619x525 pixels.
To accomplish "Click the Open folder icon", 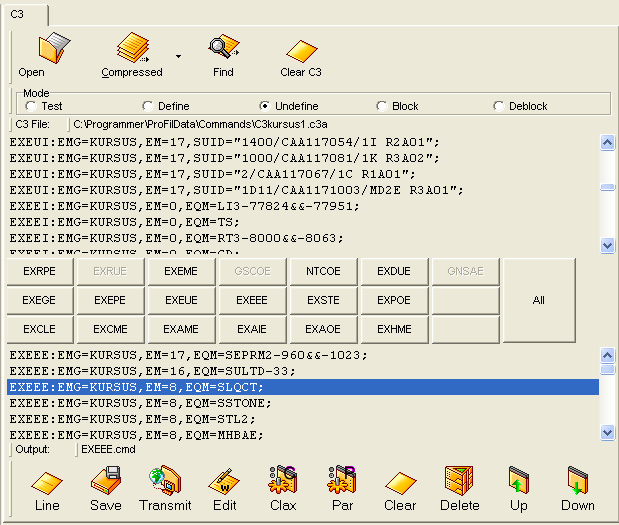I will coord(52,48).
